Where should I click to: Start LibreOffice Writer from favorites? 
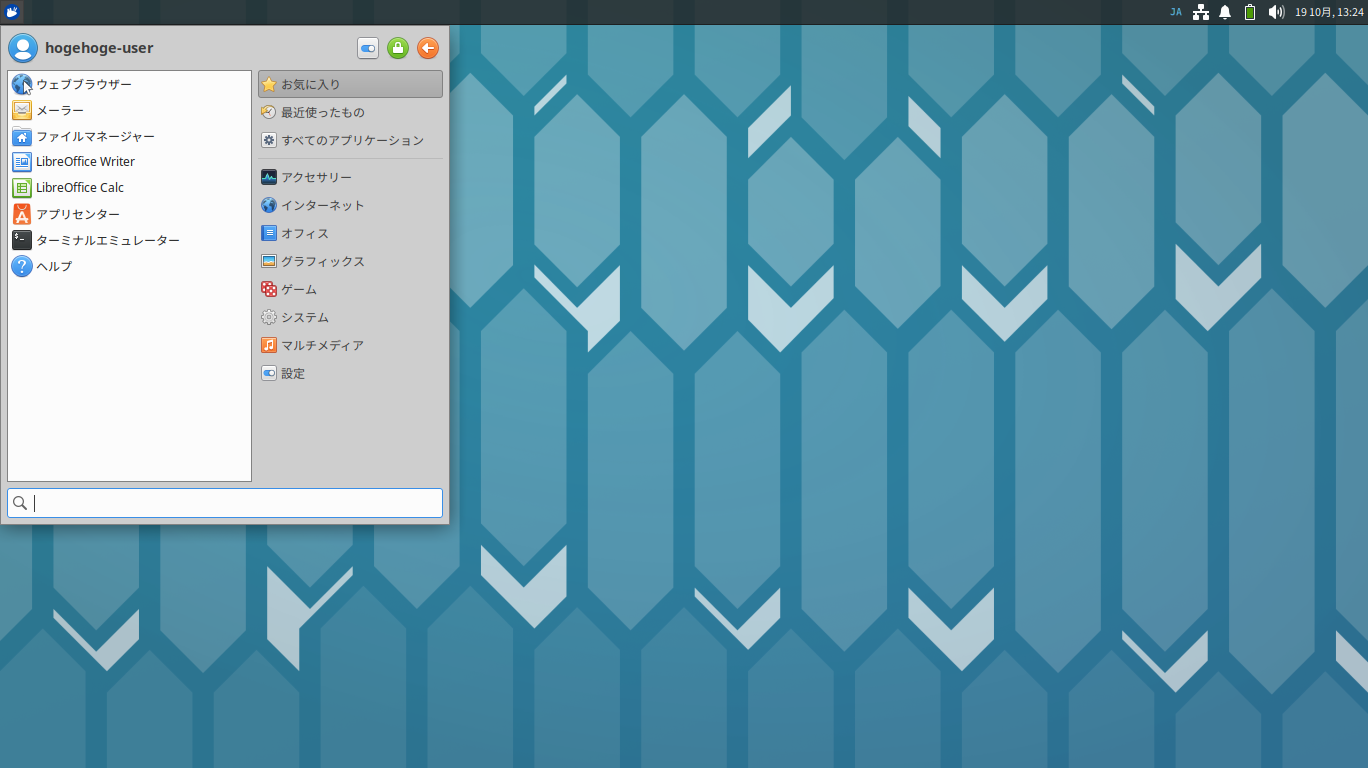pyautogui.click(x=129, y=161)
